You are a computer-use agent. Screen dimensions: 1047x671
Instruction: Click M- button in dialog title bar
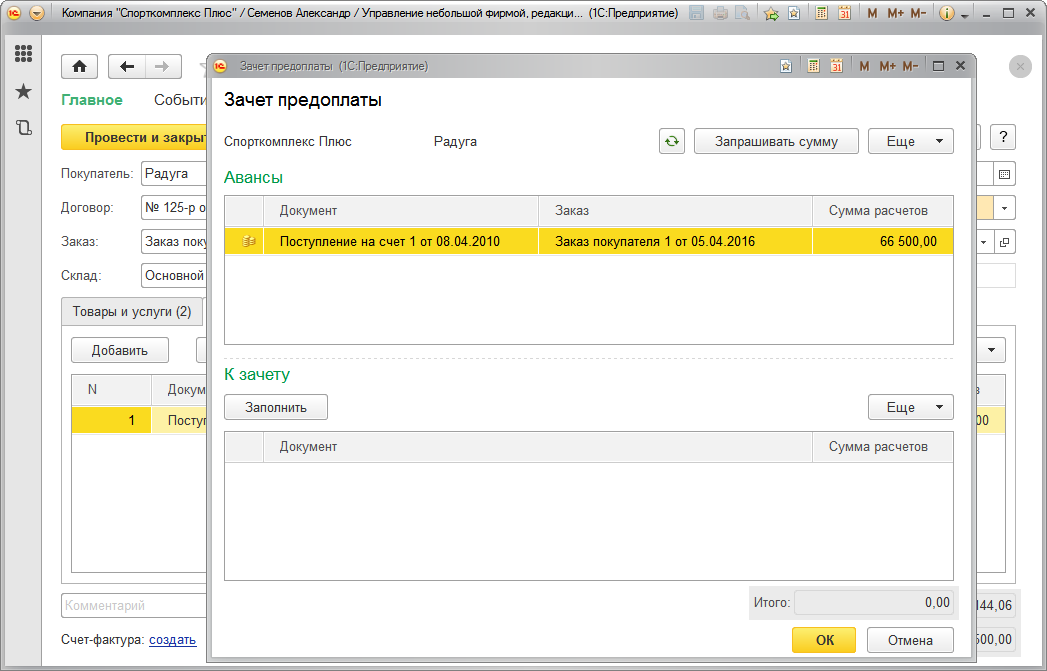pyautogui.click(x=910, y=66)
